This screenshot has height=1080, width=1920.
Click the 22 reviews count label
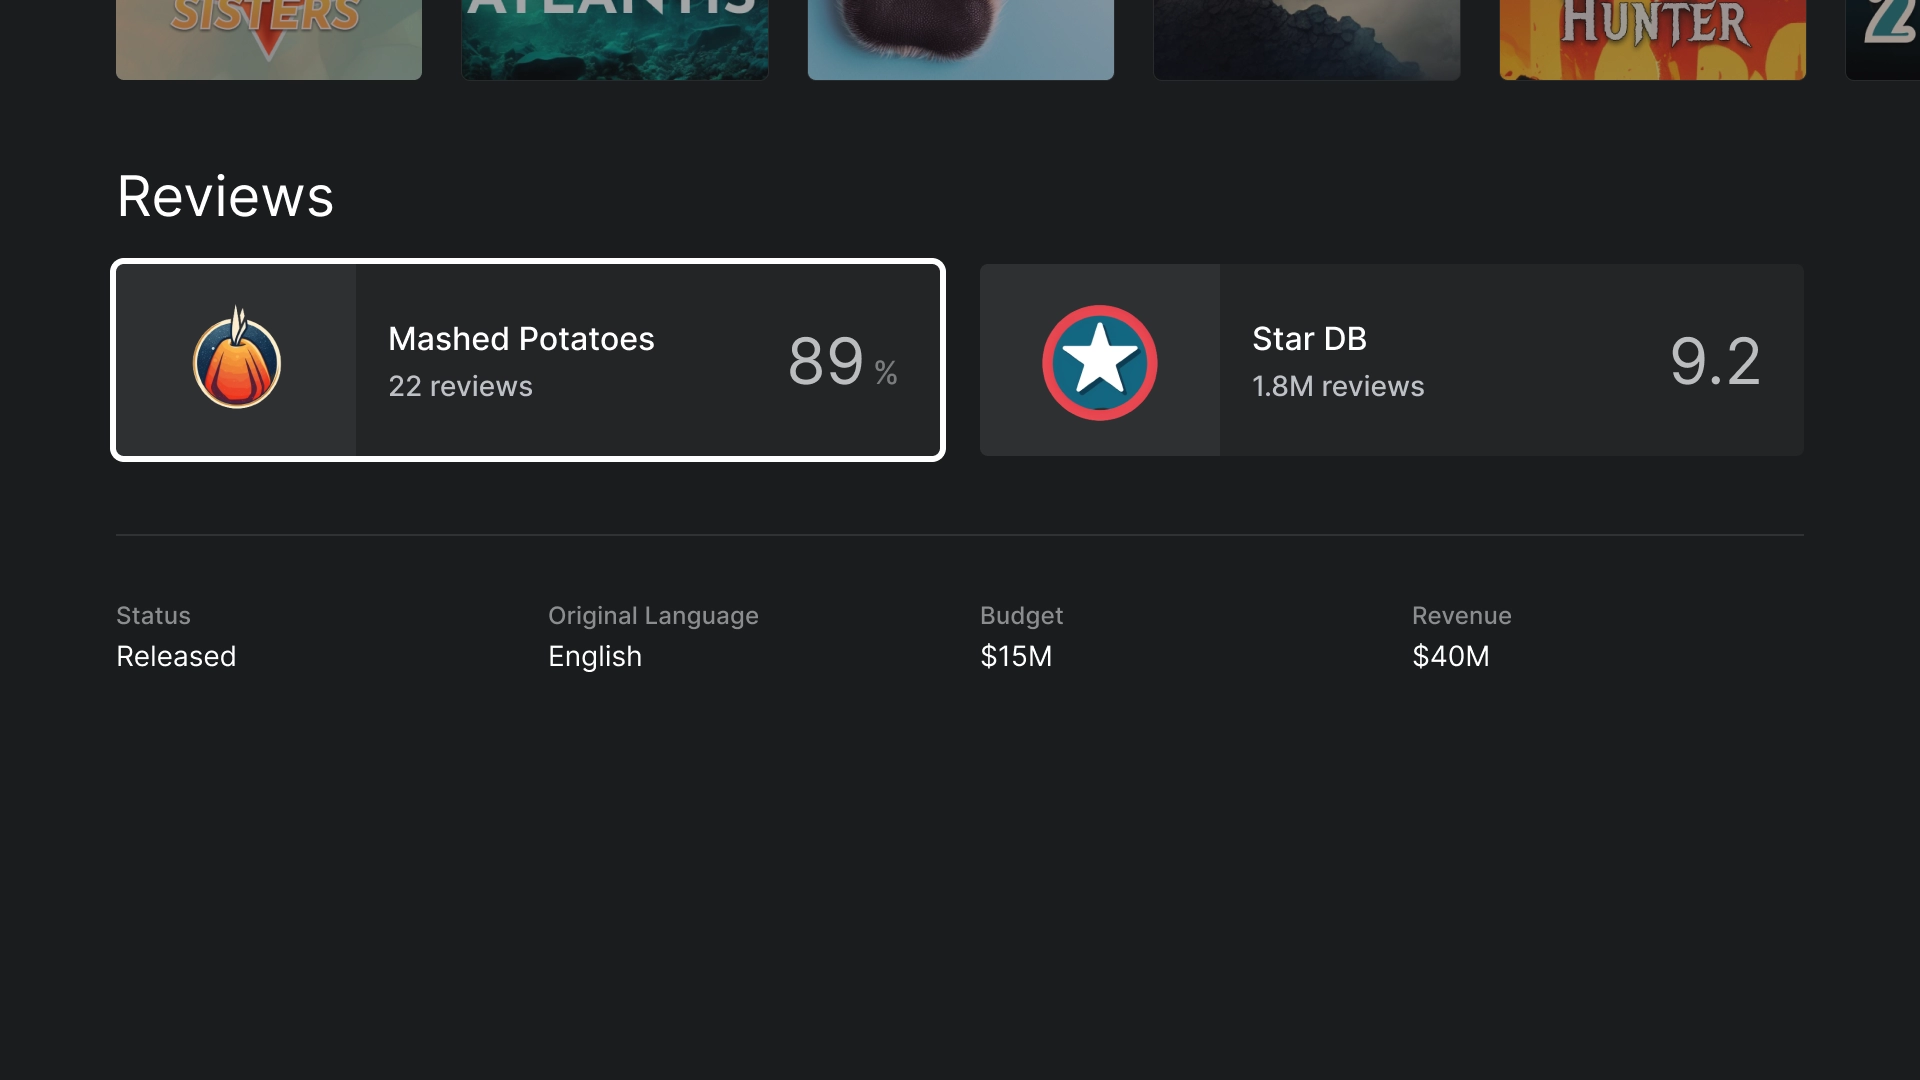(460, 386)
